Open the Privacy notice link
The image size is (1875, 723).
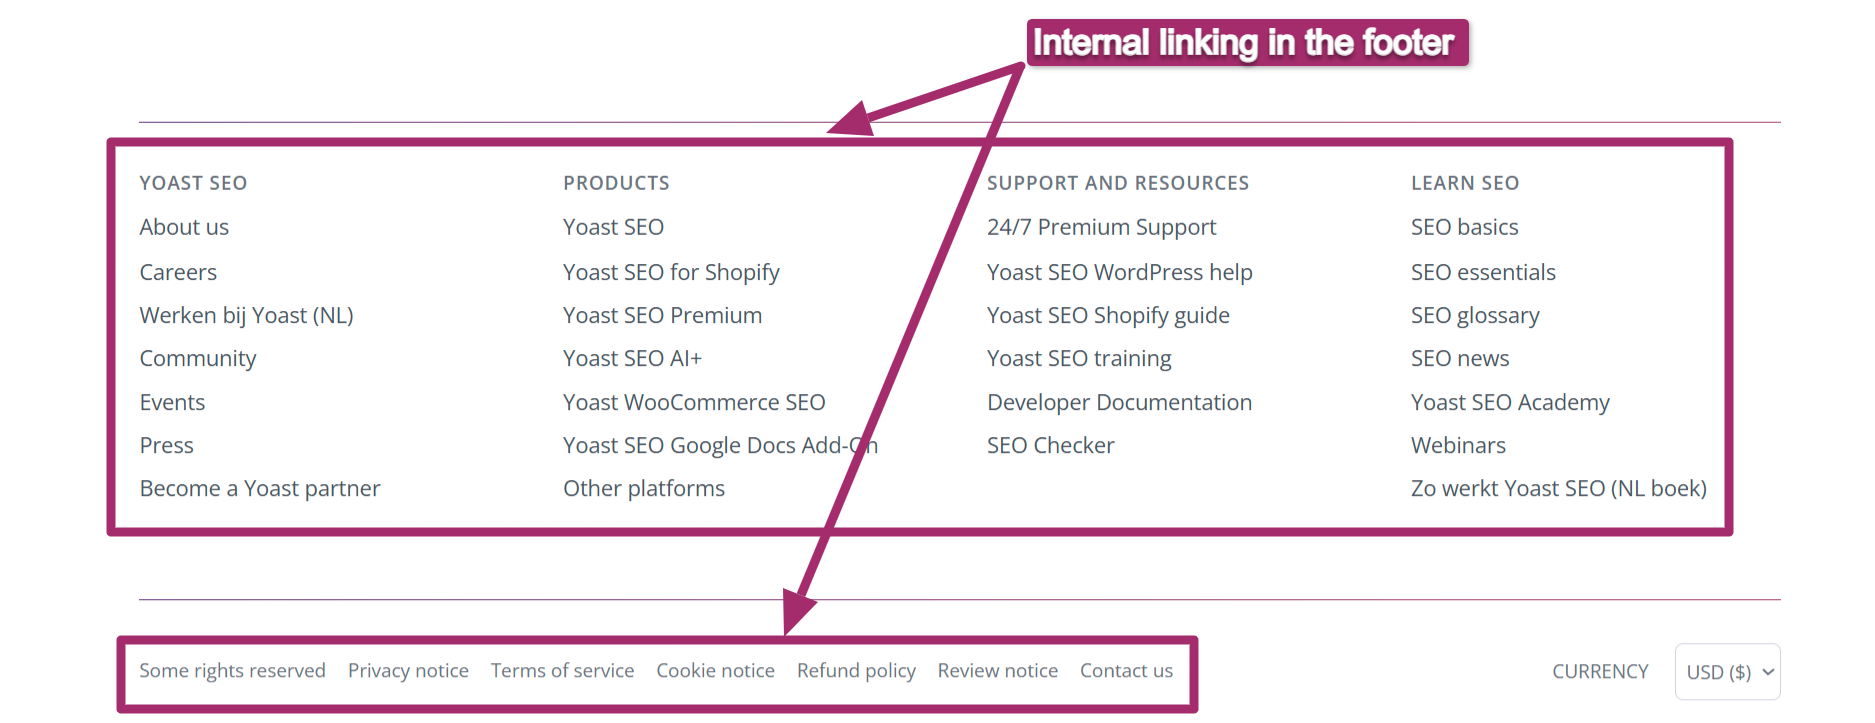tap(408, 670)
